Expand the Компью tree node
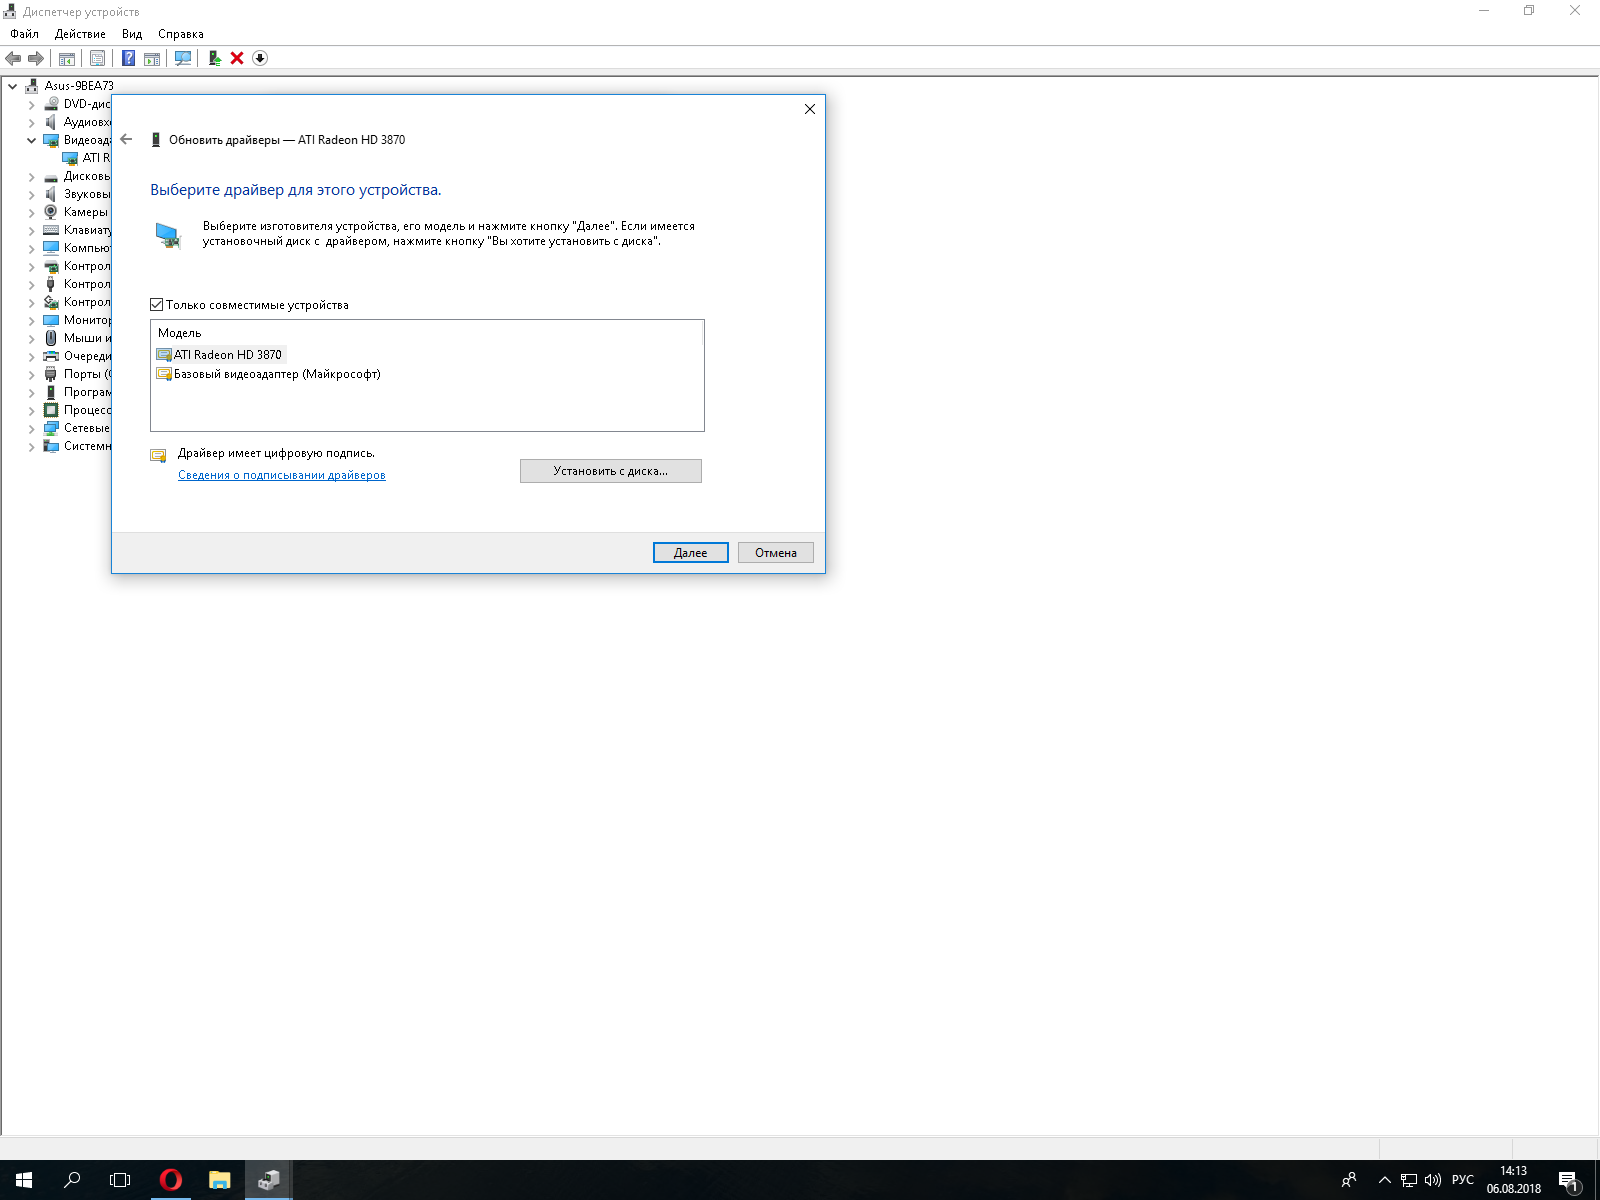Image resolution: width=1600 pixels, height=1200 pixels. pyautogui.click(x=32, y=248)
